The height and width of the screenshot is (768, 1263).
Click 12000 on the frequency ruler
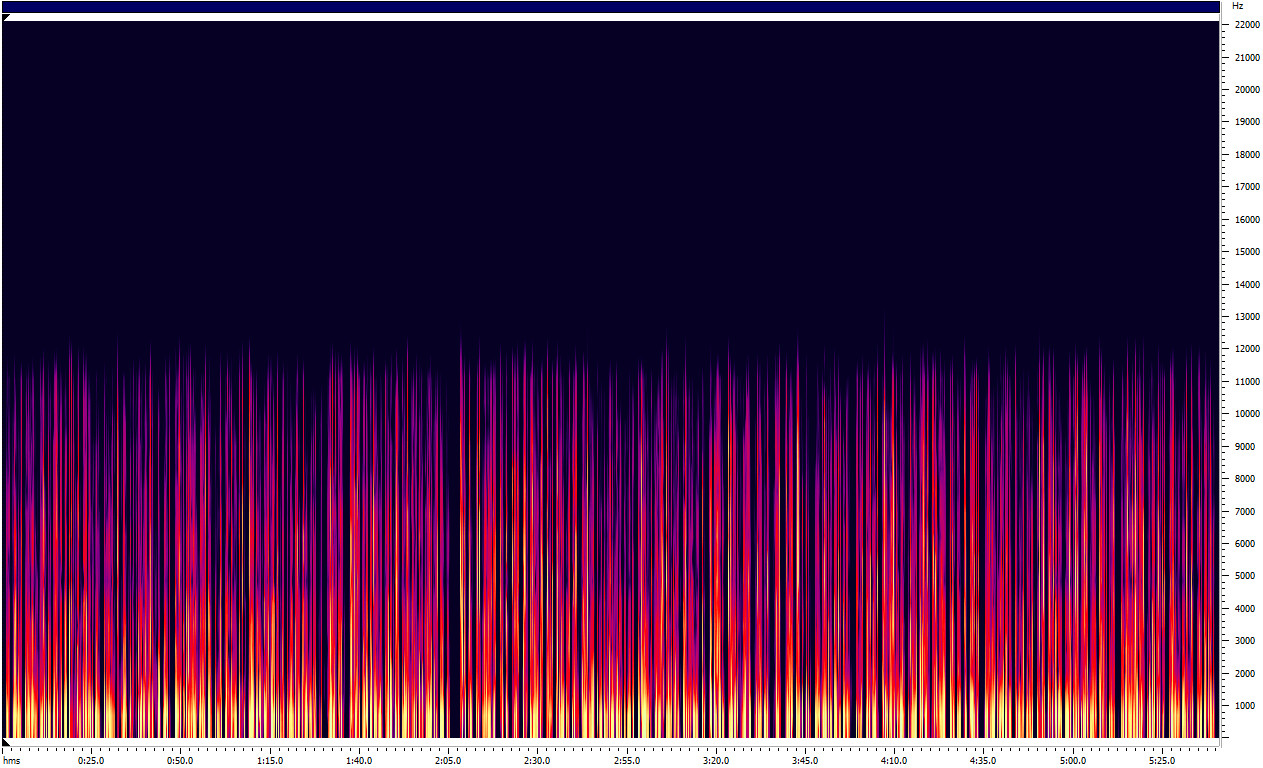1246,349
